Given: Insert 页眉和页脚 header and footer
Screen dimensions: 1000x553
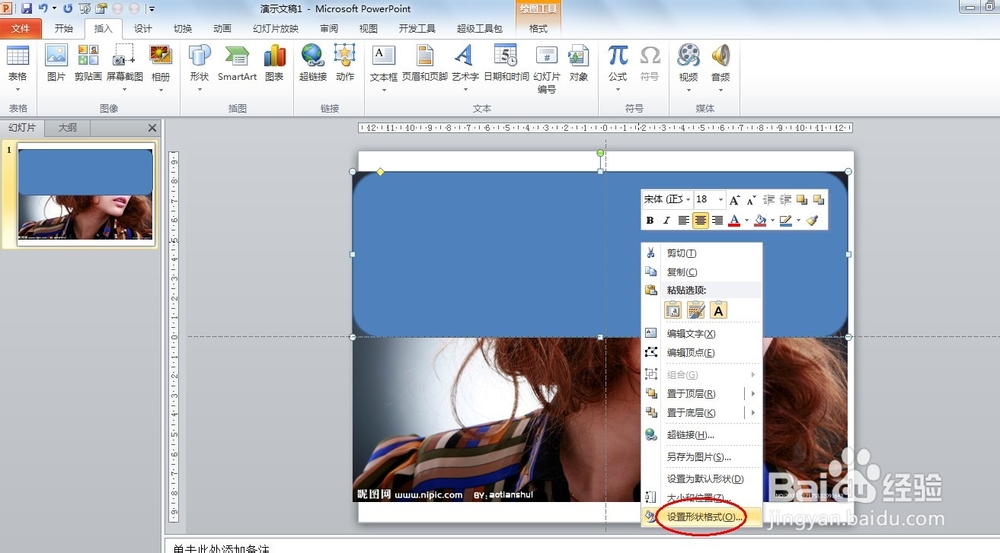Looking at the screenshot, I should (x=425, y=64).
